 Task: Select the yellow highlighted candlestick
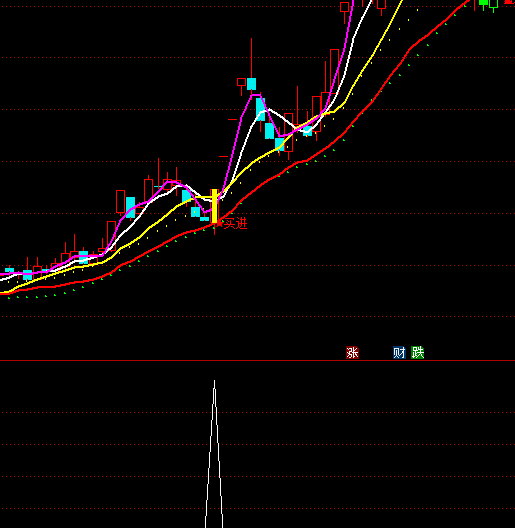pos(215,206)
